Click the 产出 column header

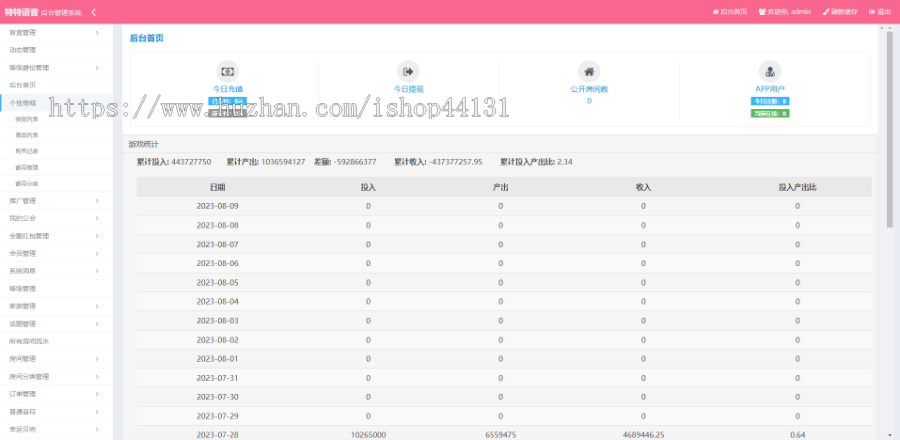[x=501, y=187]
